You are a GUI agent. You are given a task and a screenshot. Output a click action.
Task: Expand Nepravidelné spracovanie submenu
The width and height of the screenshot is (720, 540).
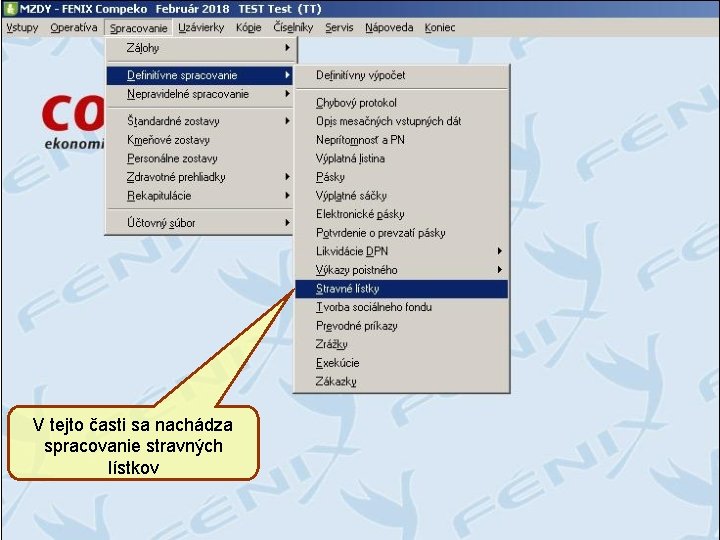(x=200, y=94)
